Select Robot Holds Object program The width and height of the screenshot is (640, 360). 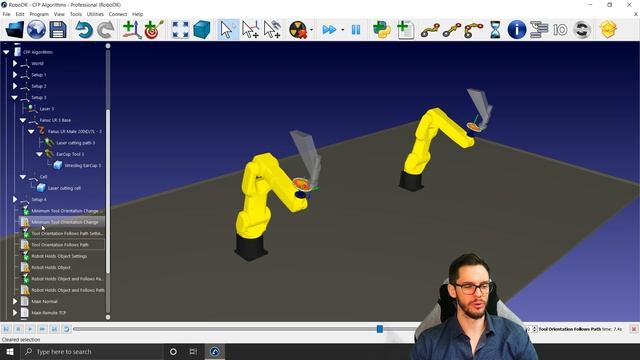pos(51,268)
